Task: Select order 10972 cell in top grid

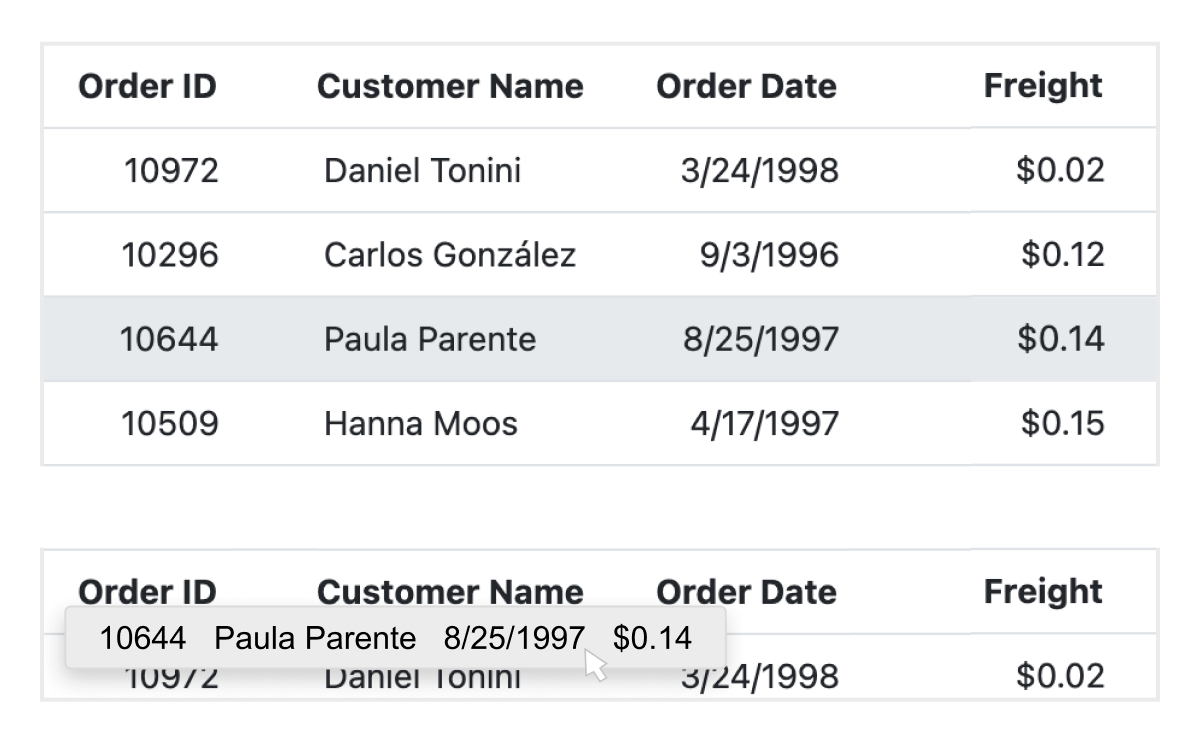Action: coord(170,171)
